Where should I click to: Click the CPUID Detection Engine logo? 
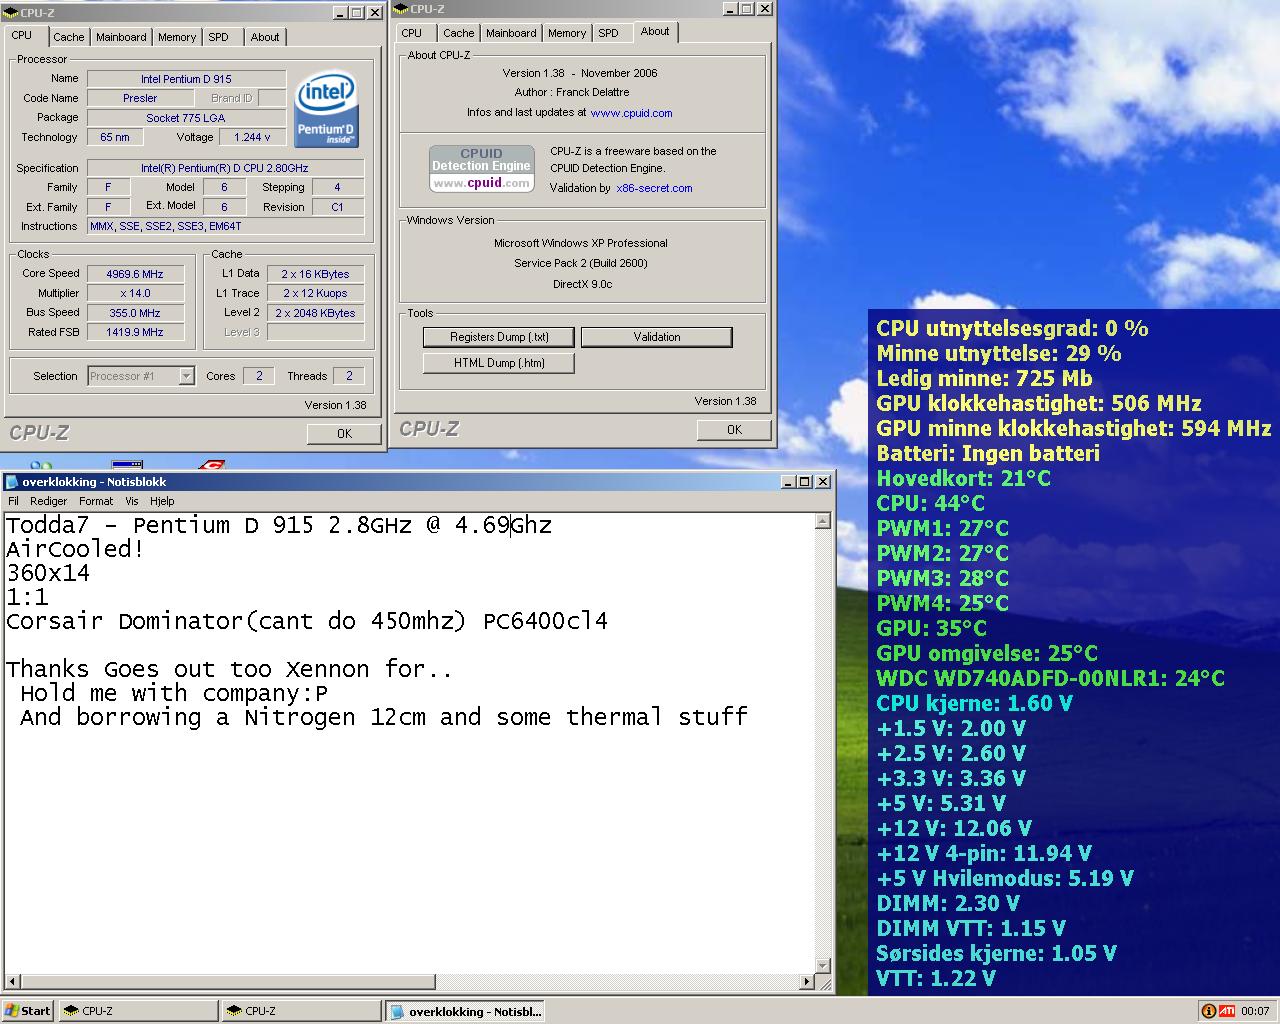click(x=481, y=168)
